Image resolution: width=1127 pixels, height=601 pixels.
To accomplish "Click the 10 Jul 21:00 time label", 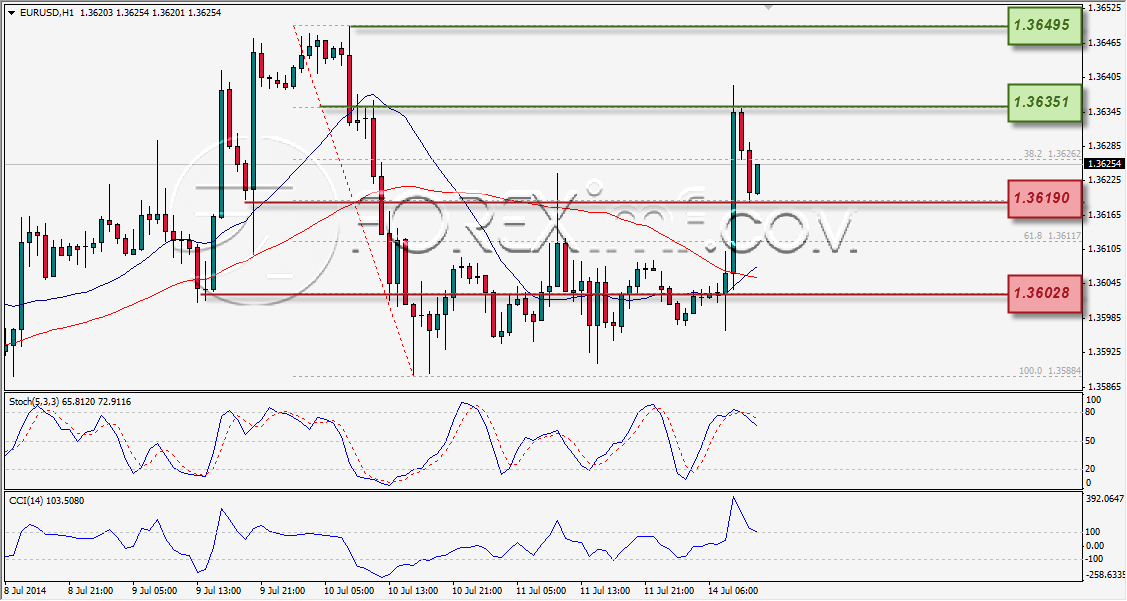I will click(477, 591).
